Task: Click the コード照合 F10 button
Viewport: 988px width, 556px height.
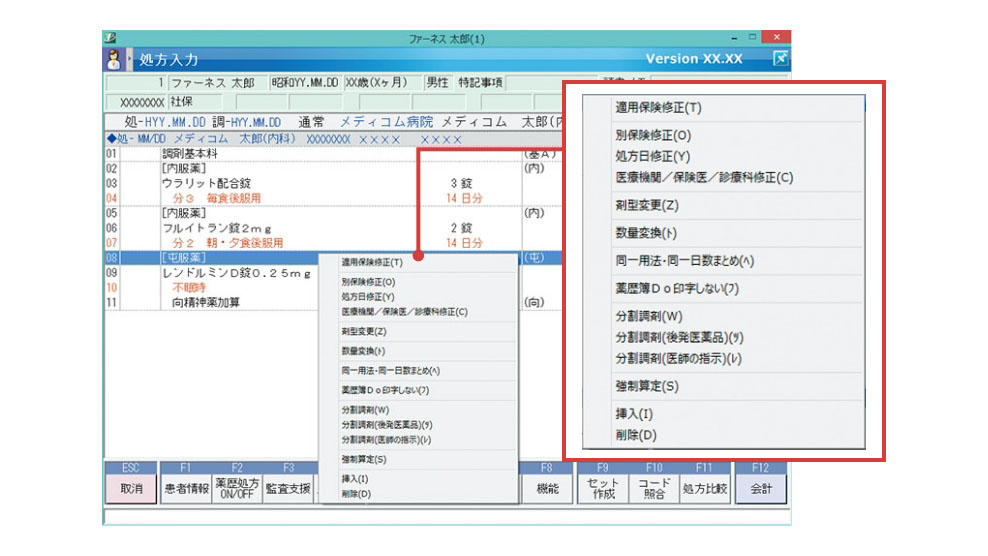Action: tap(654, 488)
